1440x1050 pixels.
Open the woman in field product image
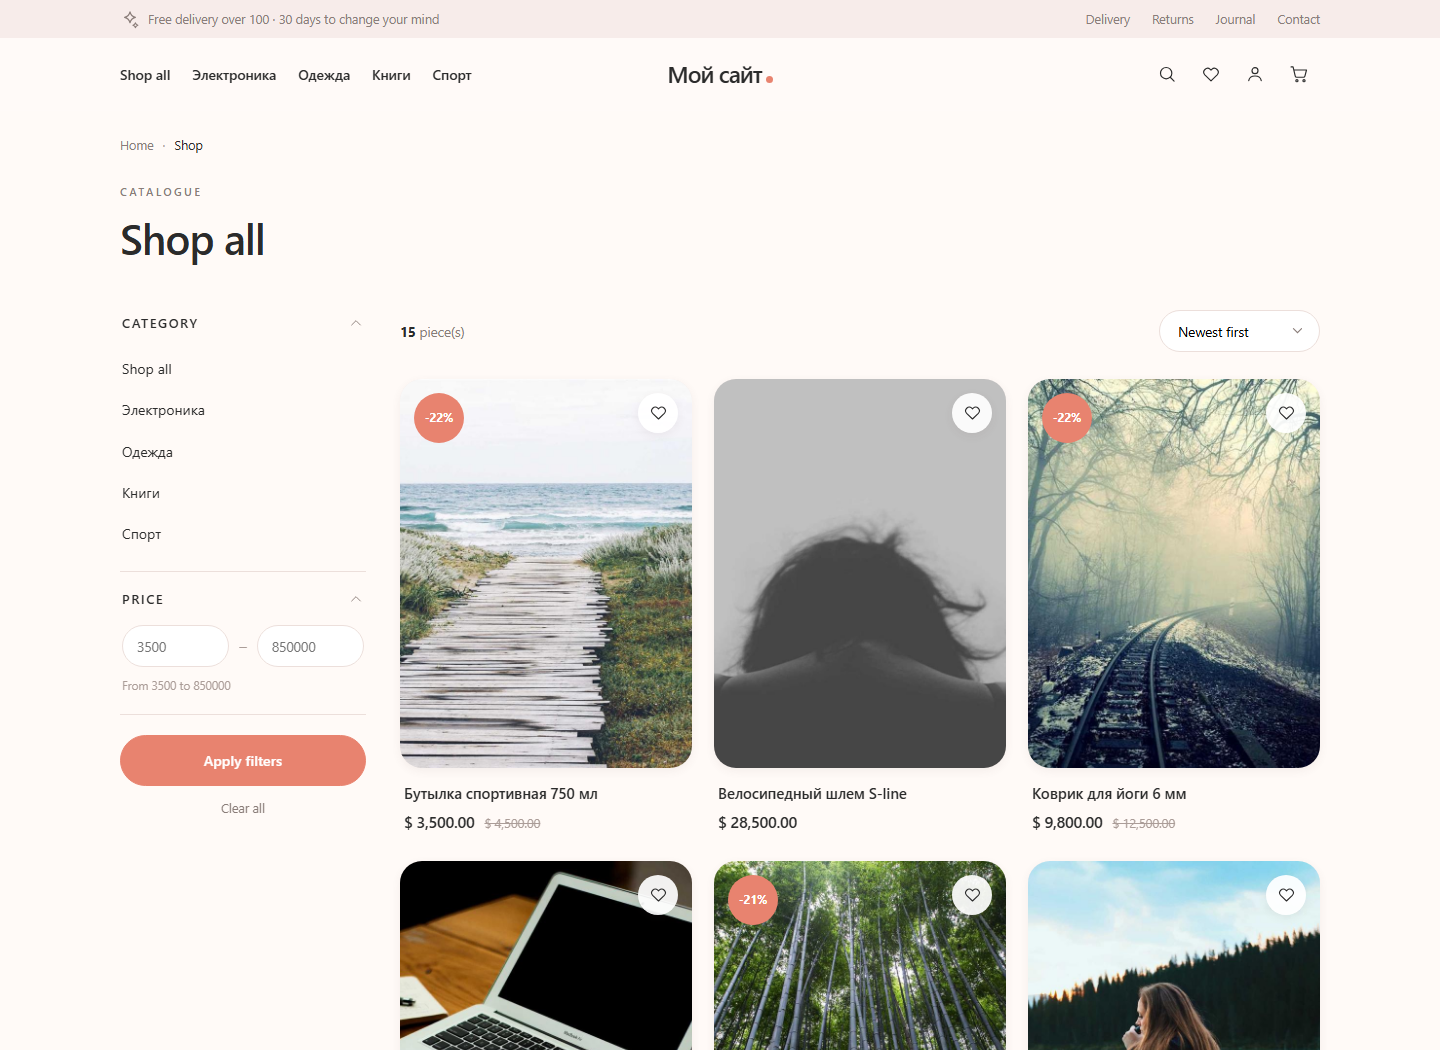pyautogui.click(x=1174, y=955)
